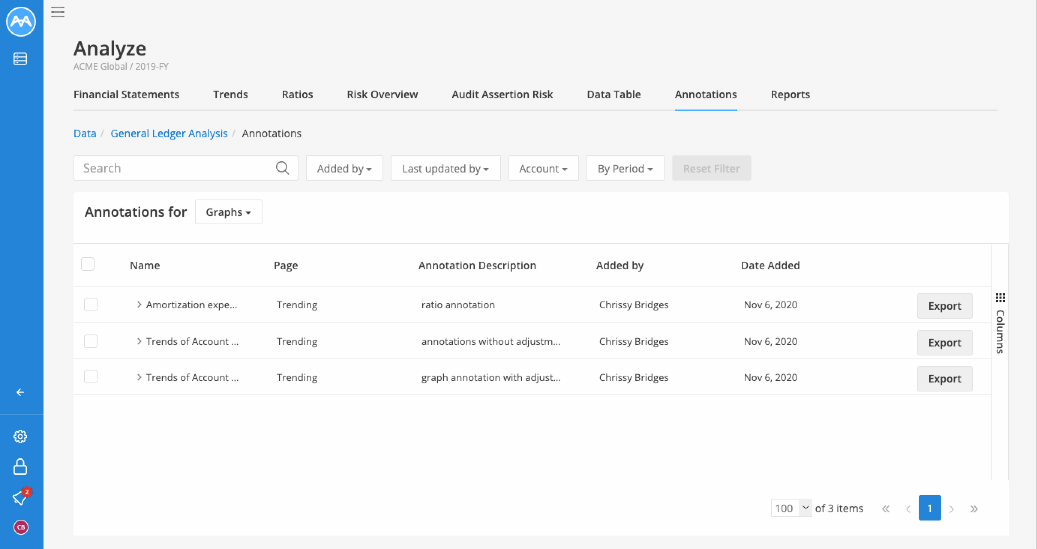
Task: Open the vertical Columns side panel label
Action: click(1000, 331)
